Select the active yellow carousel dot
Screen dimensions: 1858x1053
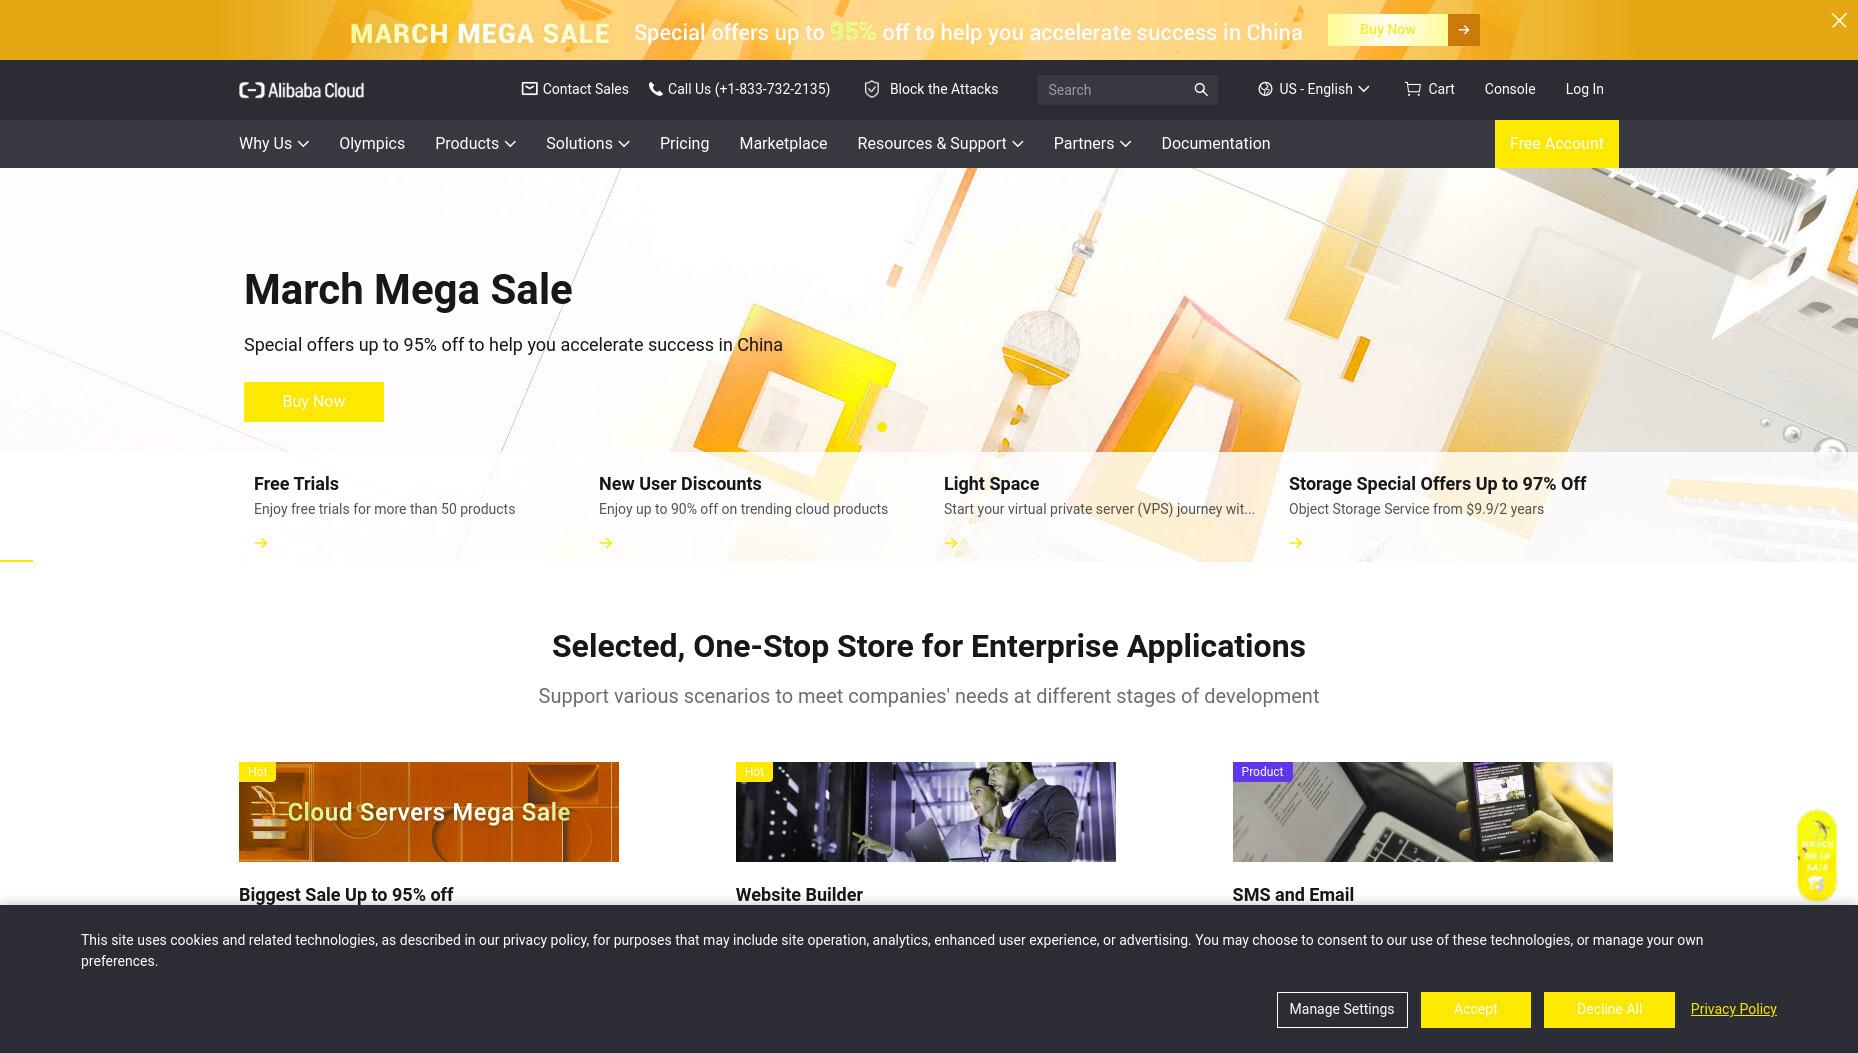pos(882,427)
